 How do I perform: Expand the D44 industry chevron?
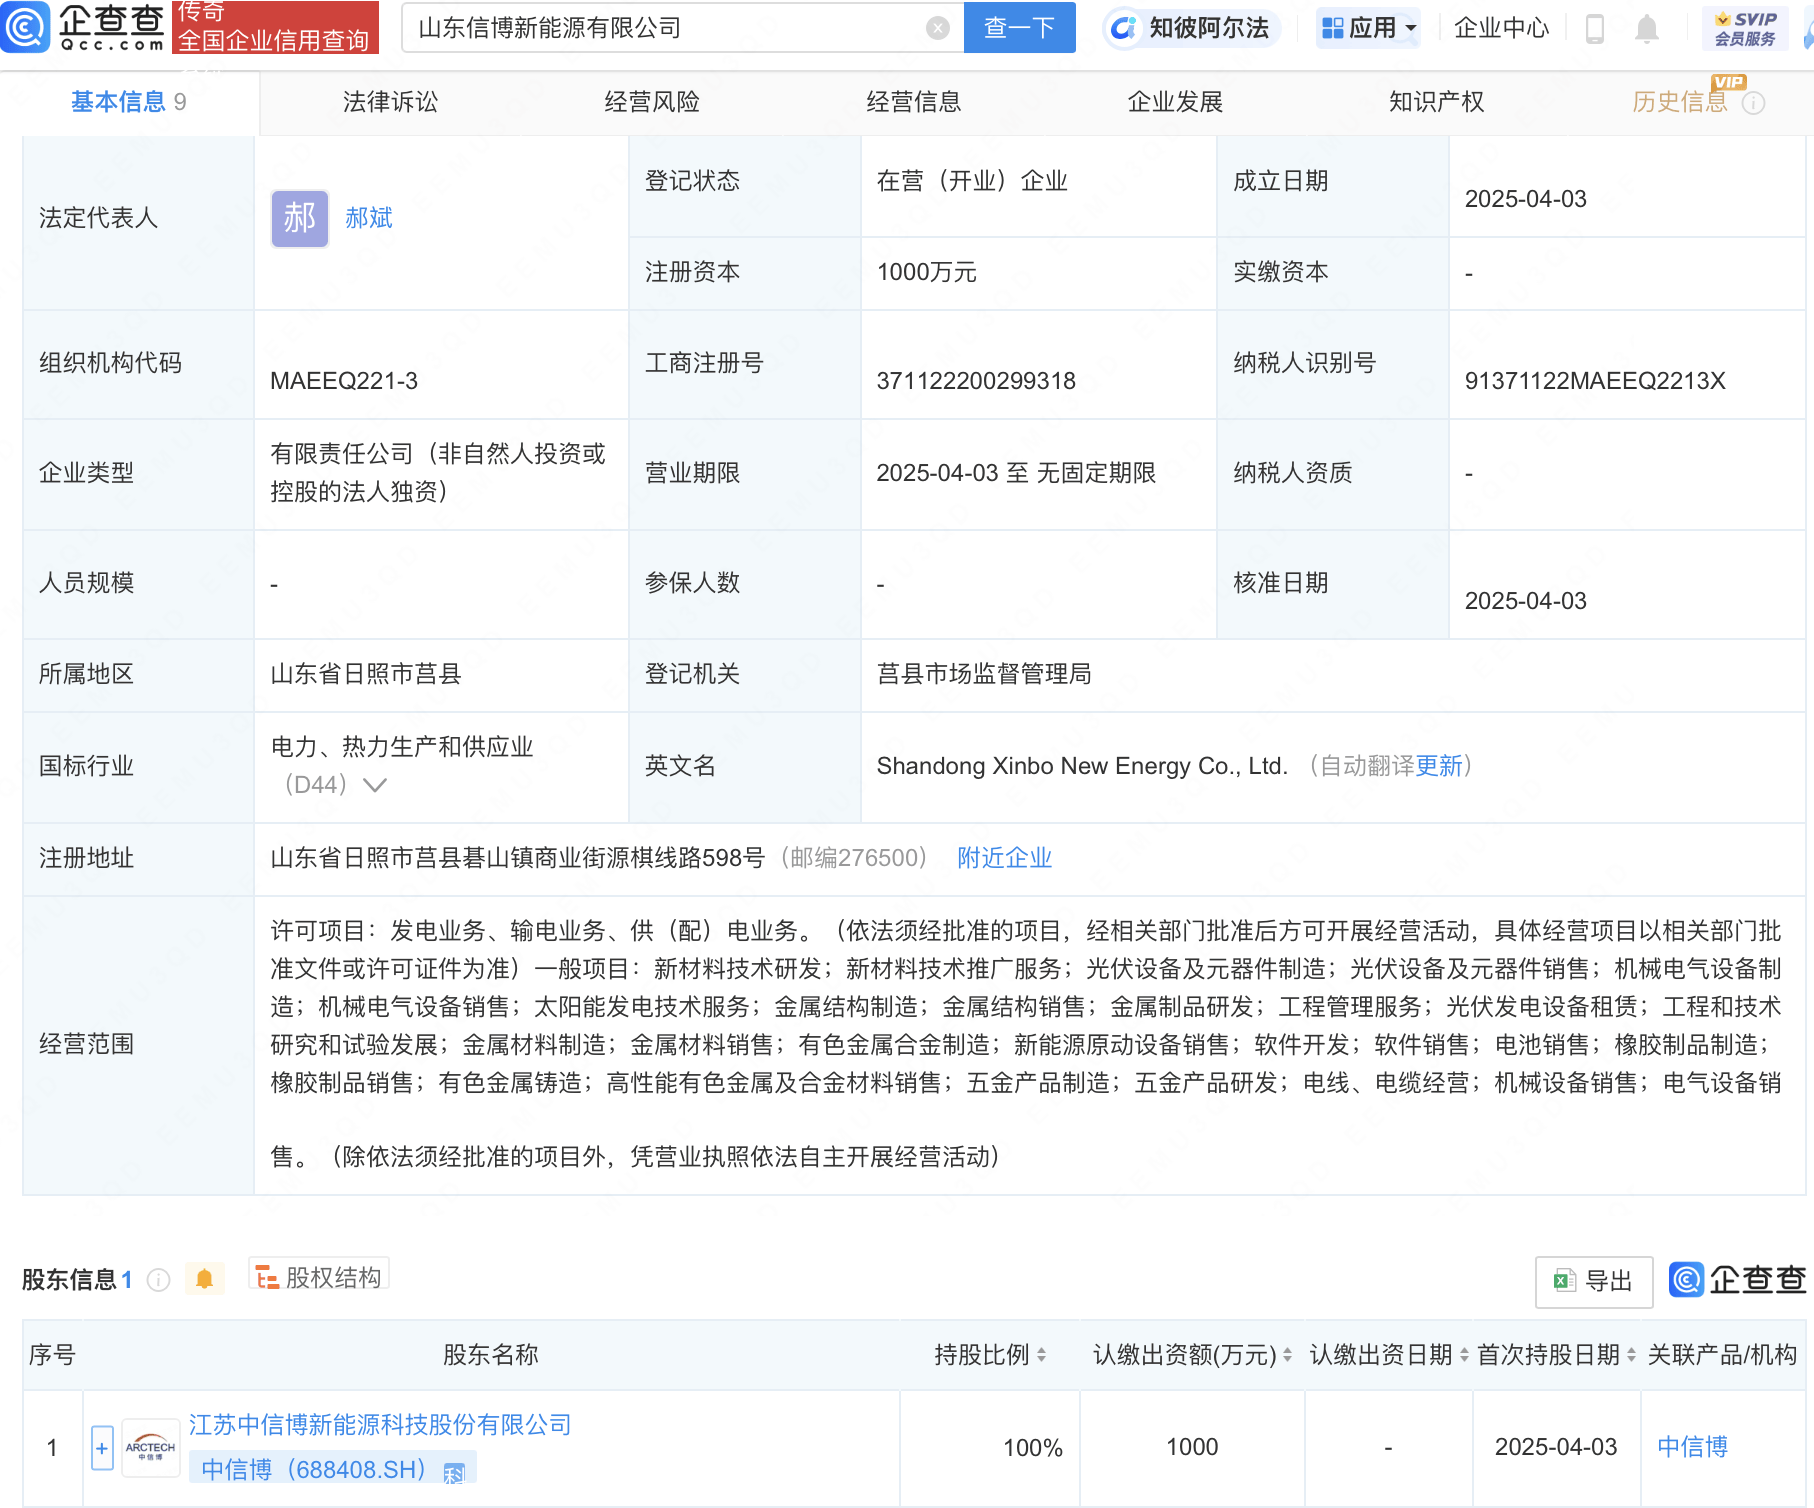tap(375, 785)
